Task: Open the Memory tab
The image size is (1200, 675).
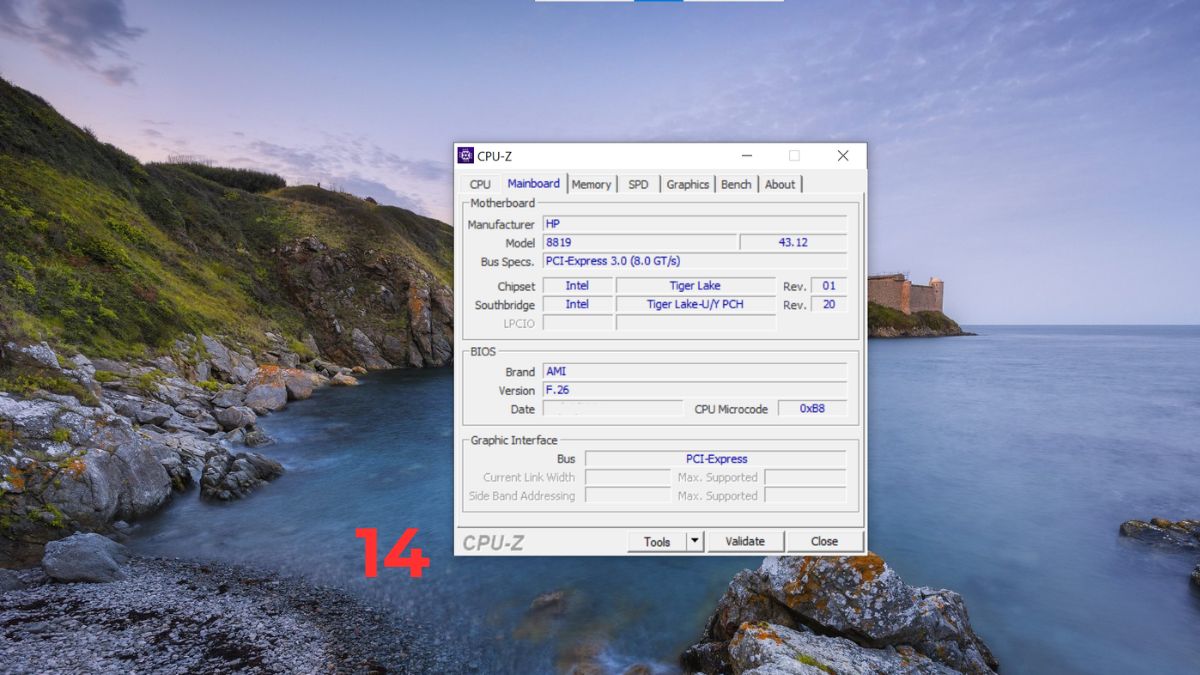Action: tap(591, 184)
